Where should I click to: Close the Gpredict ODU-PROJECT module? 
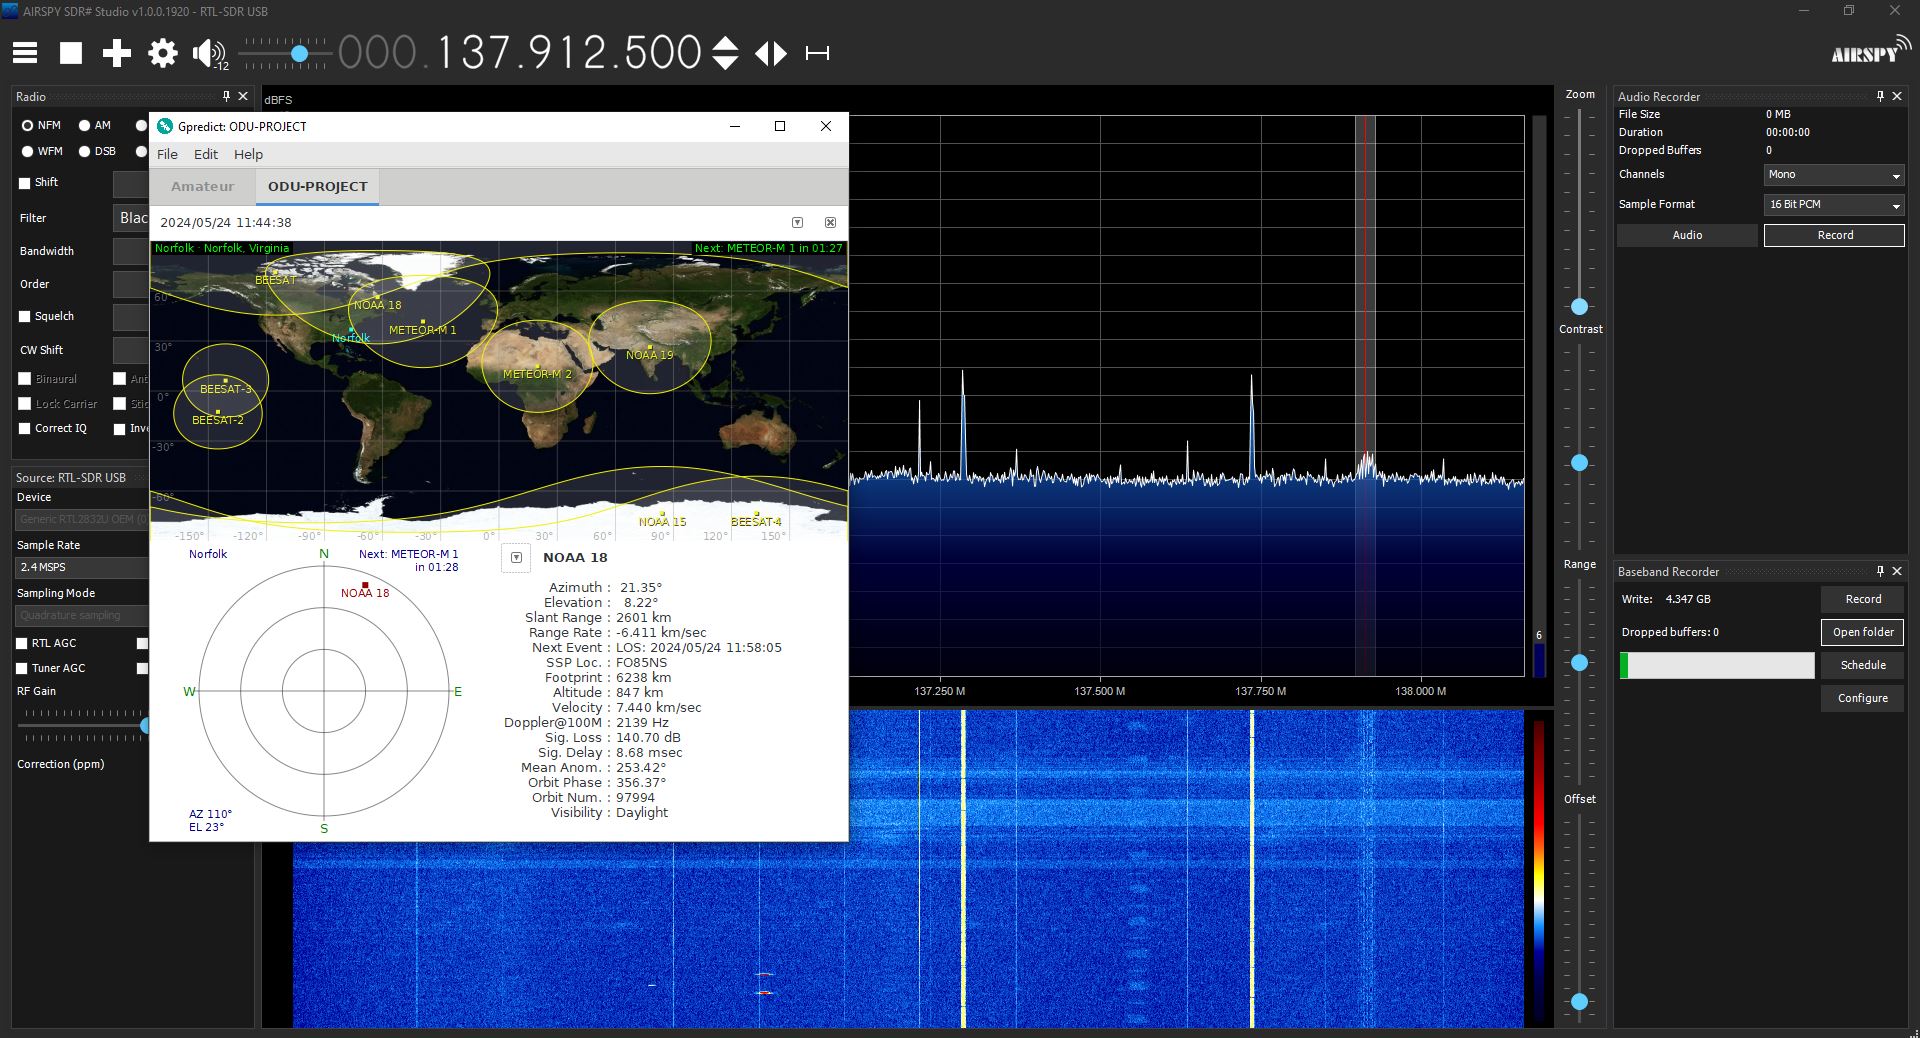[x=830, y=222]
